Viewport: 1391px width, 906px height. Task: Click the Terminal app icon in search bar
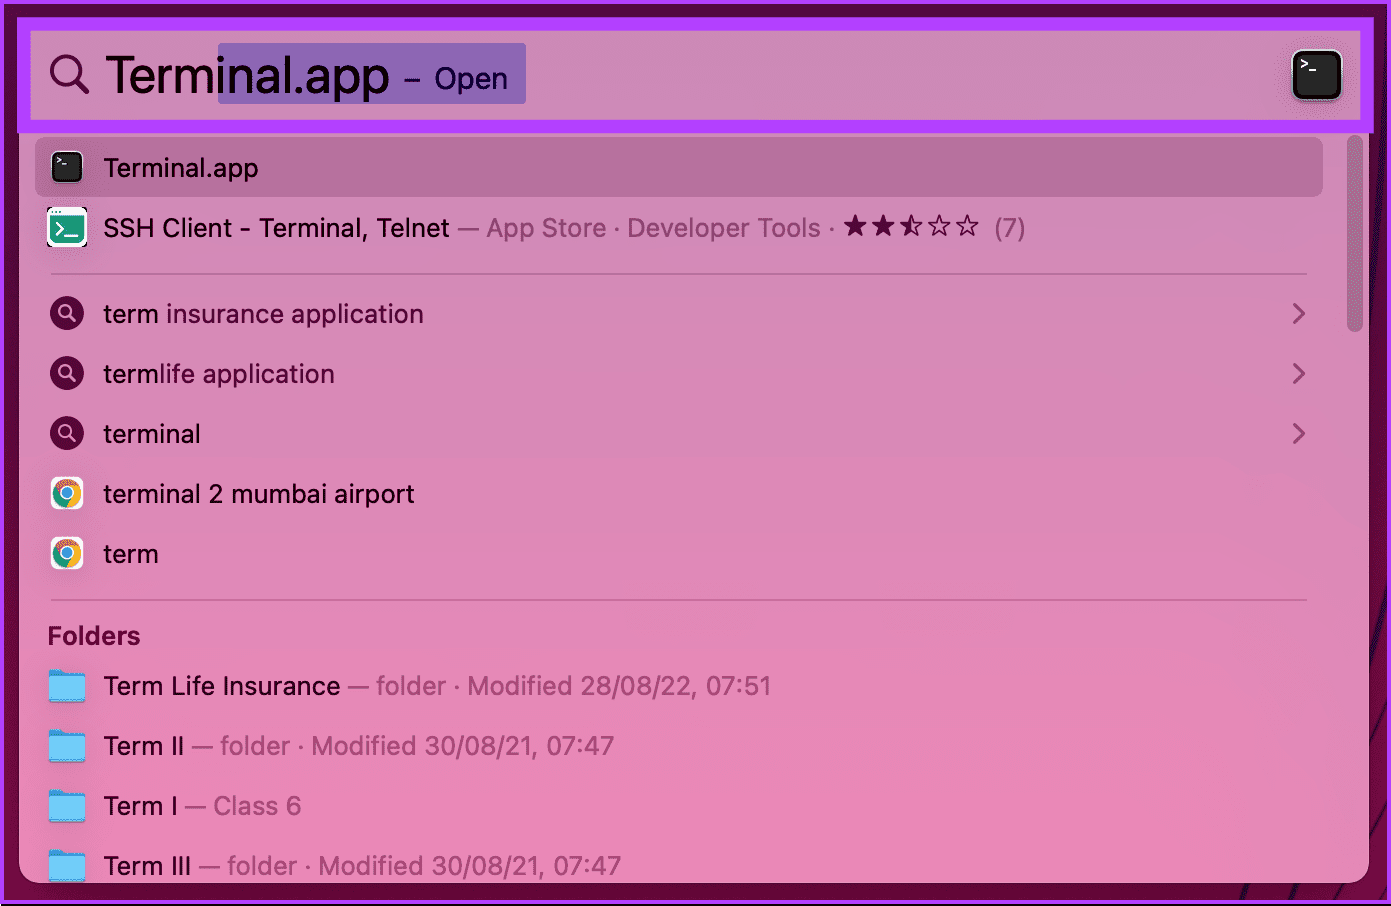tap(1316, 75)
